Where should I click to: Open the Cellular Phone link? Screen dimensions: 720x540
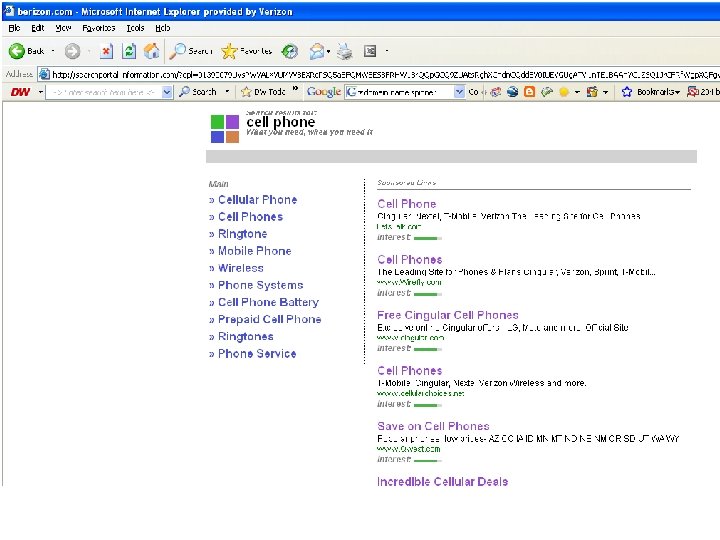(258, 200)
